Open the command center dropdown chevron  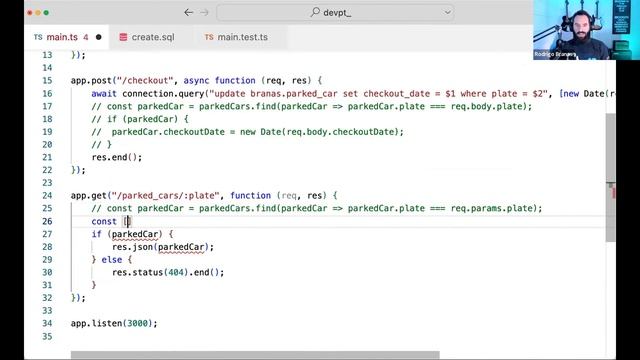tap(447, 13)
